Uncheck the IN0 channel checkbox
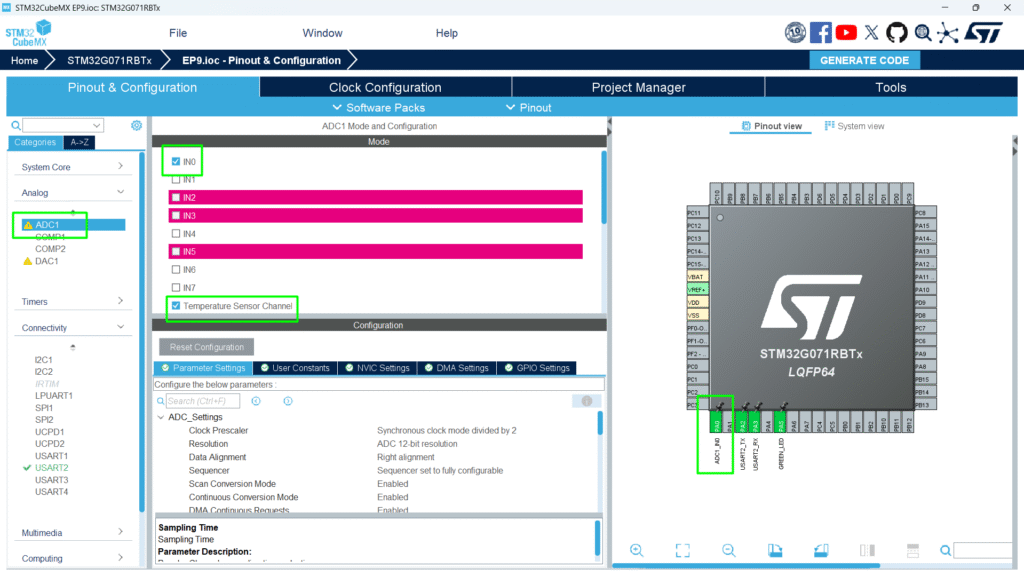1024x576 pixels. [x=177, y=161]
